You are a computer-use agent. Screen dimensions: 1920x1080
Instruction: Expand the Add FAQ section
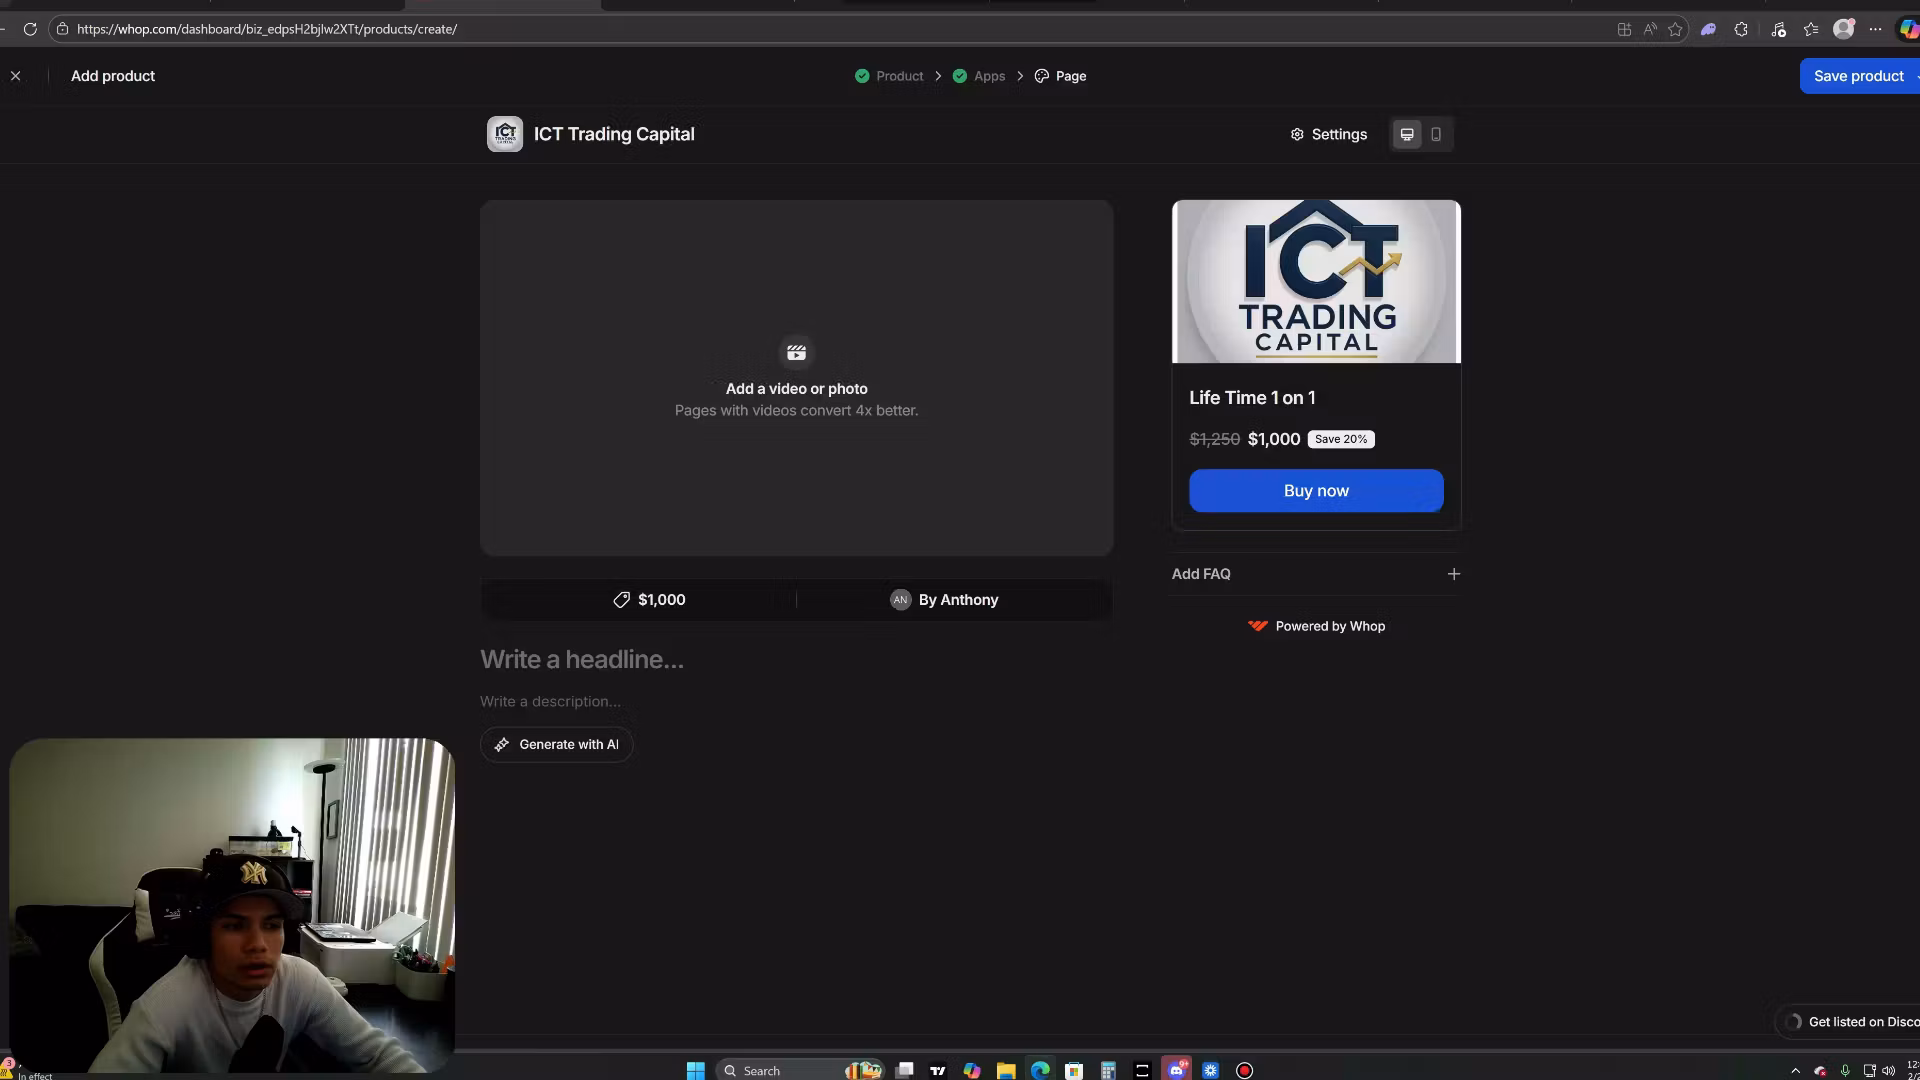(x=1453, y=574)
